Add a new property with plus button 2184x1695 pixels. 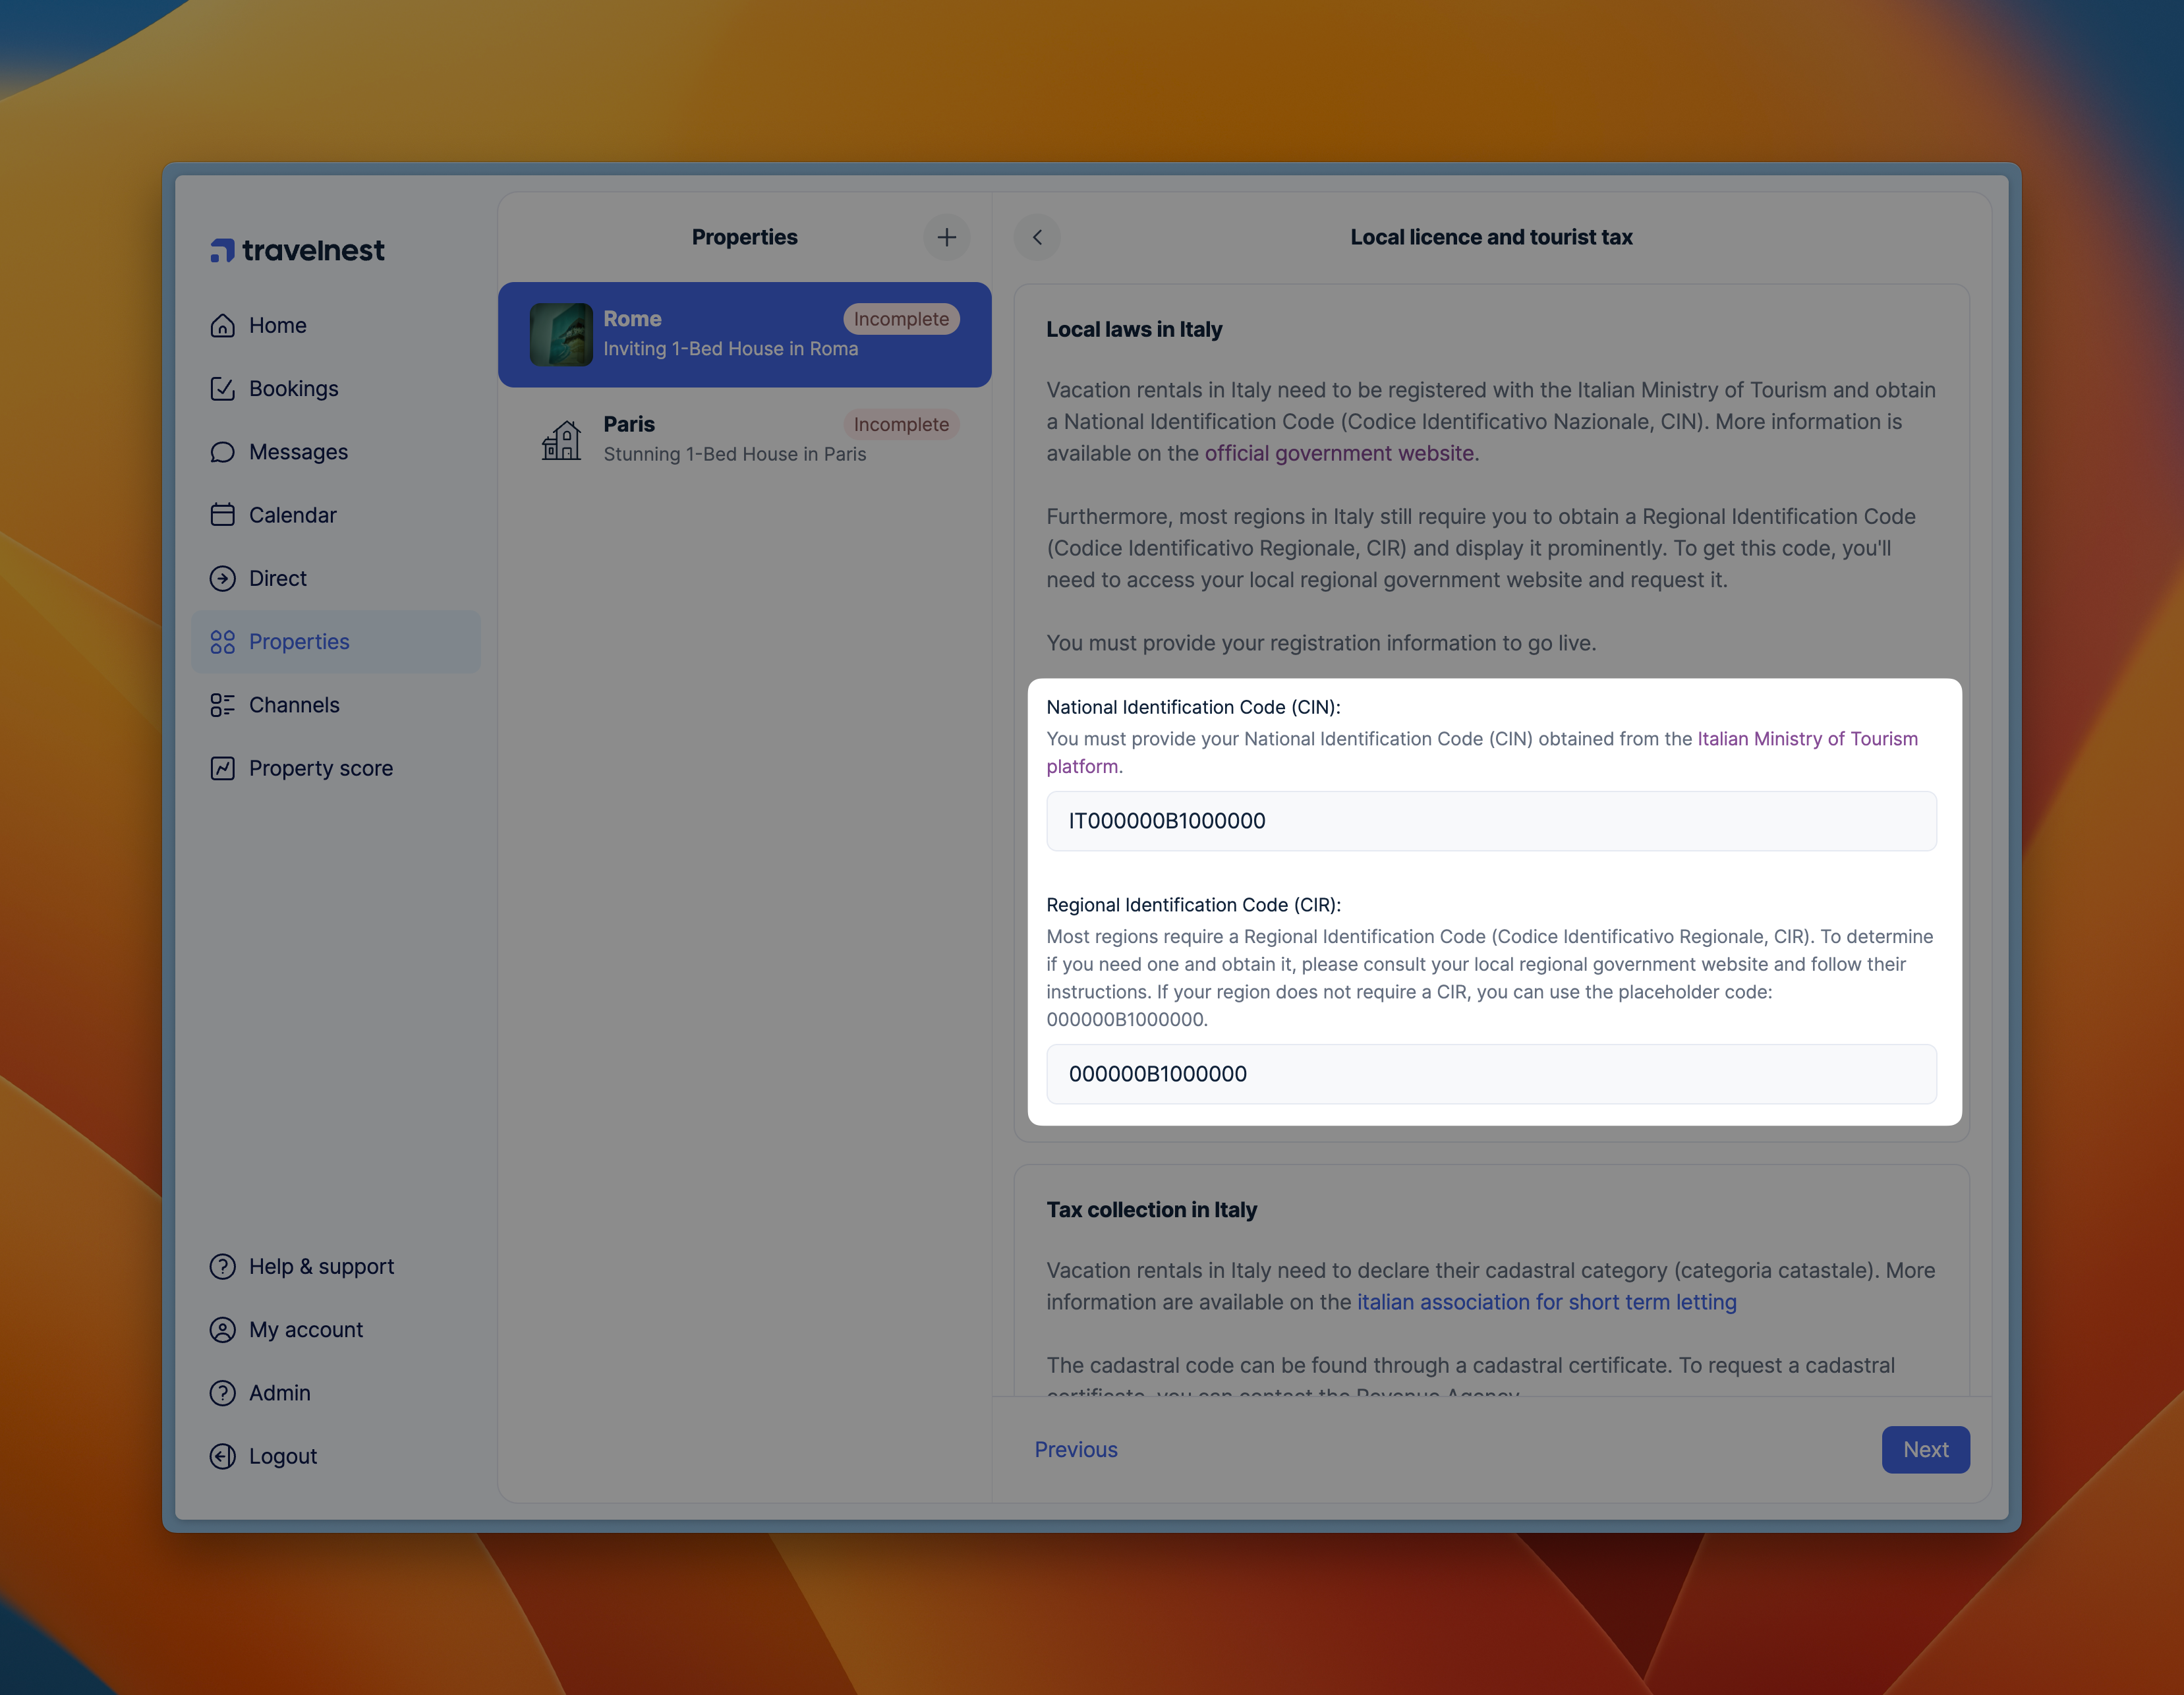click(x=946, y=238)
